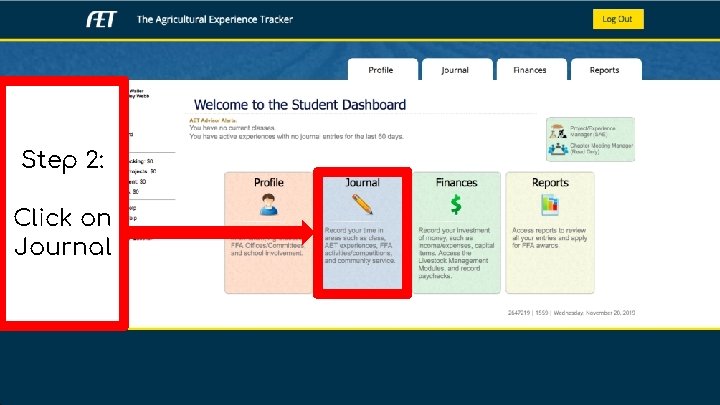Click the Reports bar chart icon
The height and width of the screenshot is (405, 720).
(550, 205)
